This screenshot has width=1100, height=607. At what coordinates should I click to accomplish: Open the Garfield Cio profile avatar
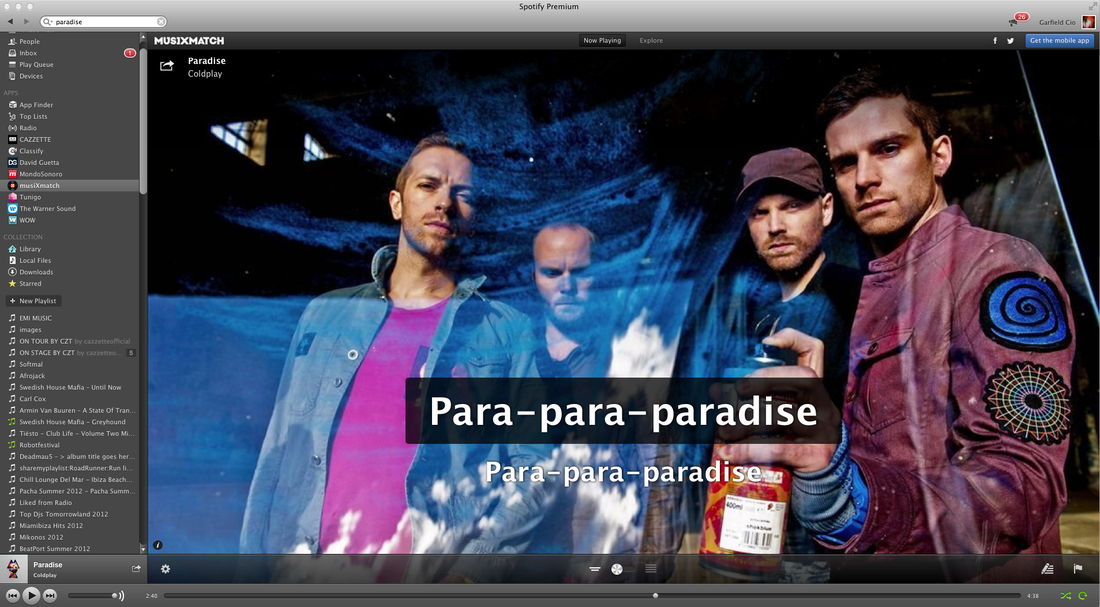tap(1087, 22)
